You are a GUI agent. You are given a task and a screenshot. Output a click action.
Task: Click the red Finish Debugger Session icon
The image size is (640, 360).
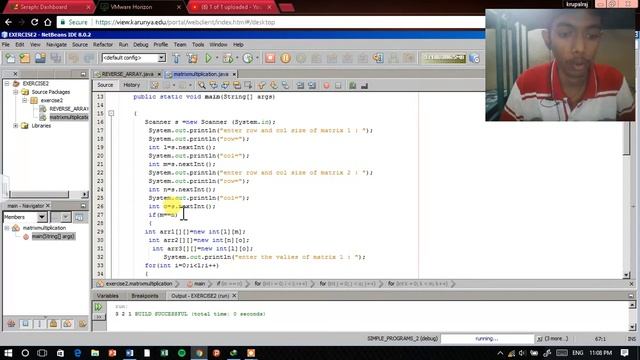pos(270,58)
